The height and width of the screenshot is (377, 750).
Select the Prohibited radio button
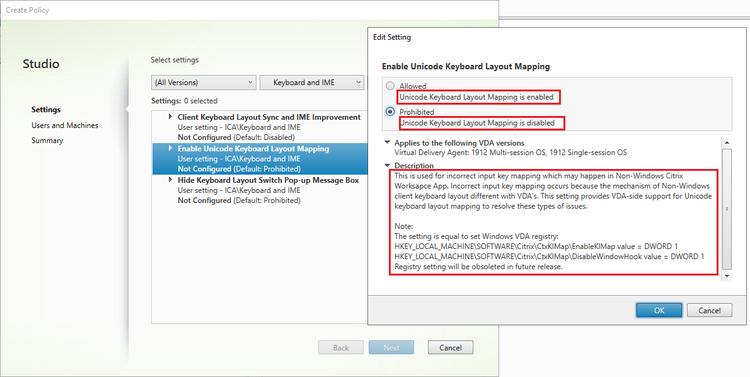pos(390,112)
